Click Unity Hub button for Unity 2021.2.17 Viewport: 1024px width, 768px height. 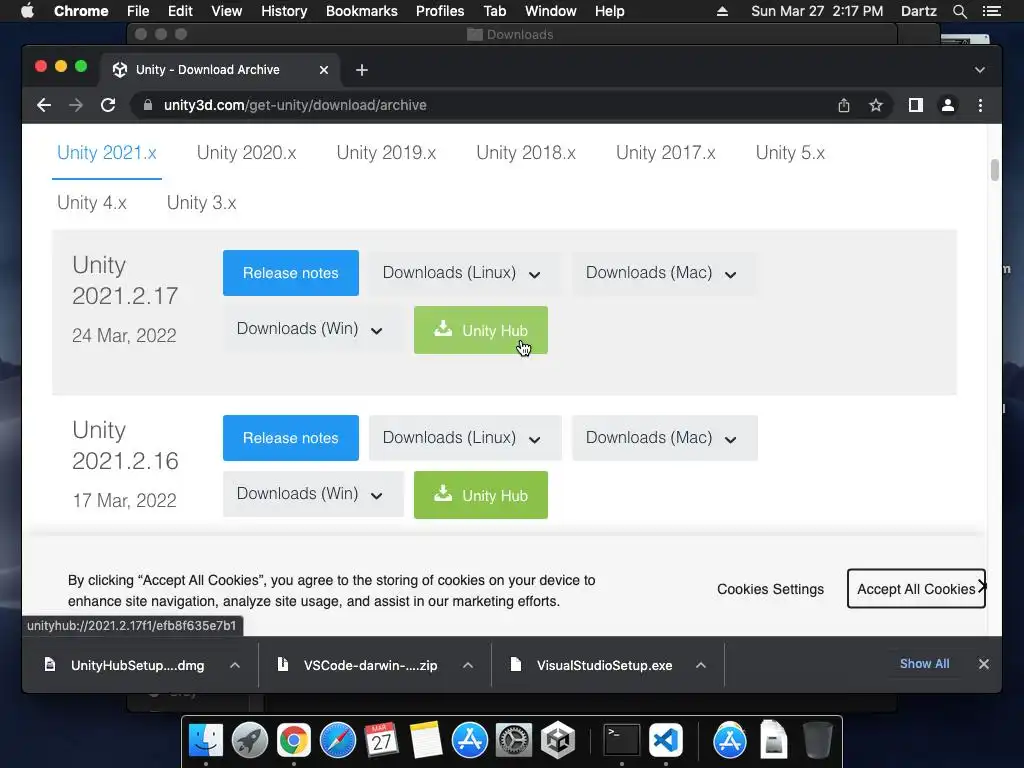[x=481, y=330]
